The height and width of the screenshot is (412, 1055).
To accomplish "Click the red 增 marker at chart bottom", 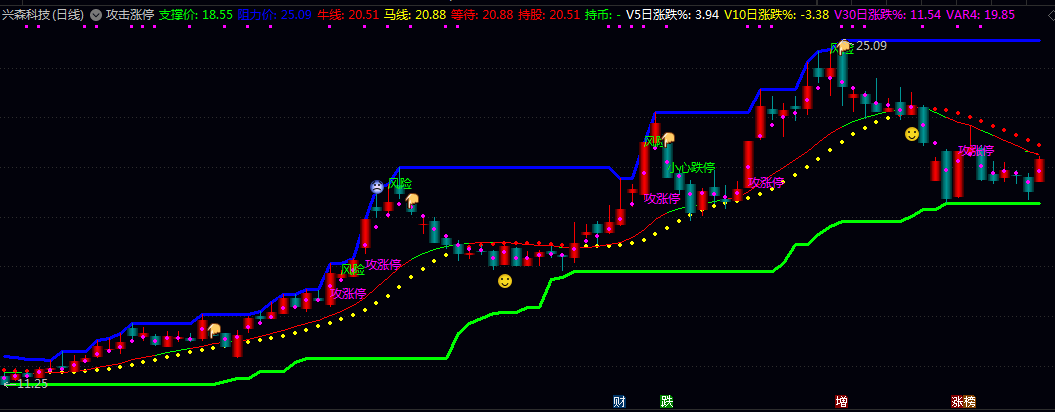I will (841, 402).
